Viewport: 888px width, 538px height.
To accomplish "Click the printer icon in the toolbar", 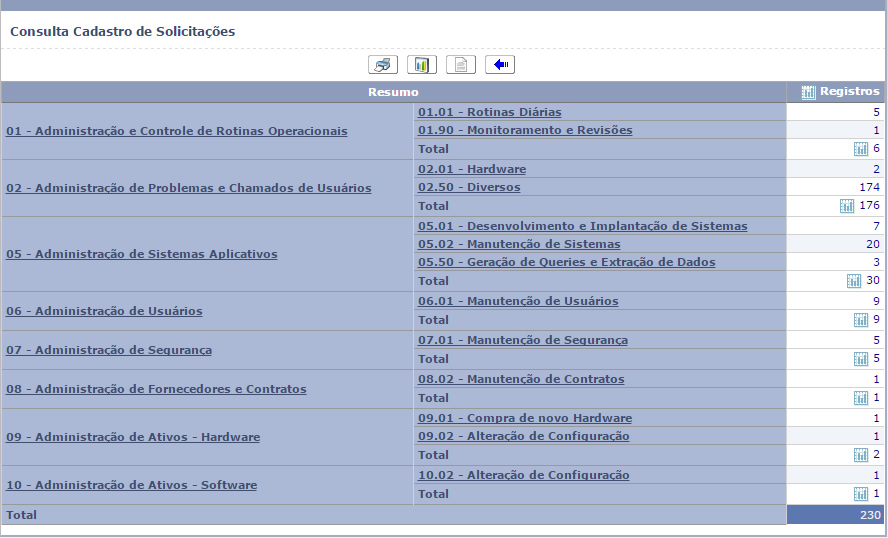I will pyautogui.click(x=382, y=65).
